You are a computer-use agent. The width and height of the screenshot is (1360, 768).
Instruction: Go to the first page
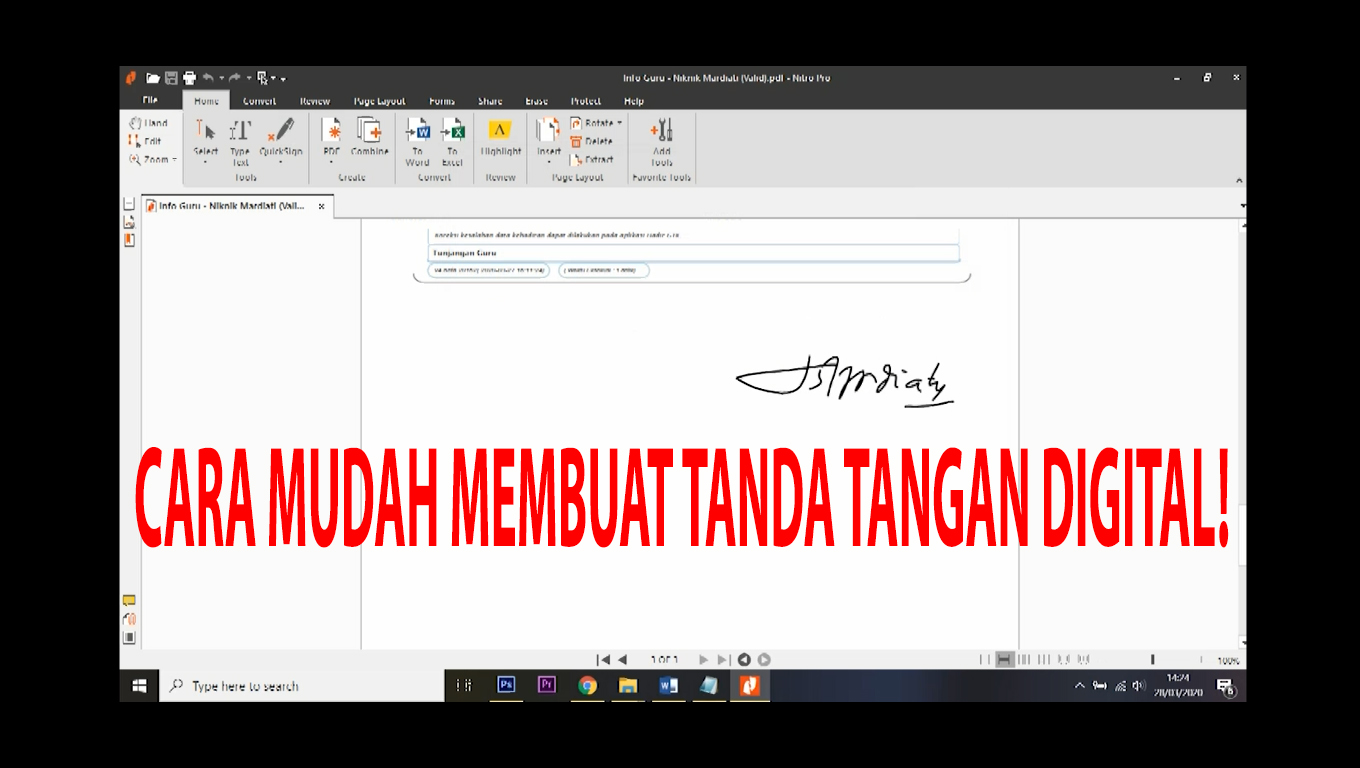click(x=602, y=660)
